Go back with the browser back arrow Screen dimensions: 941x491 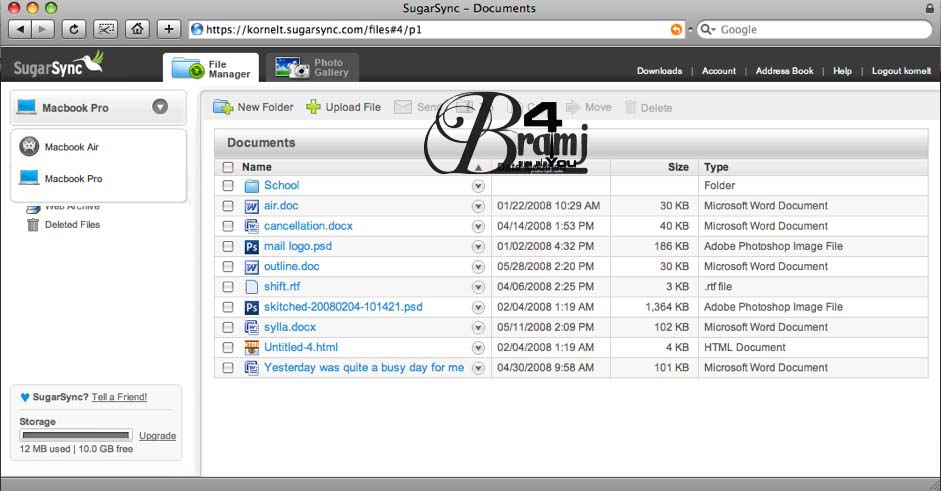click(20, 29)
